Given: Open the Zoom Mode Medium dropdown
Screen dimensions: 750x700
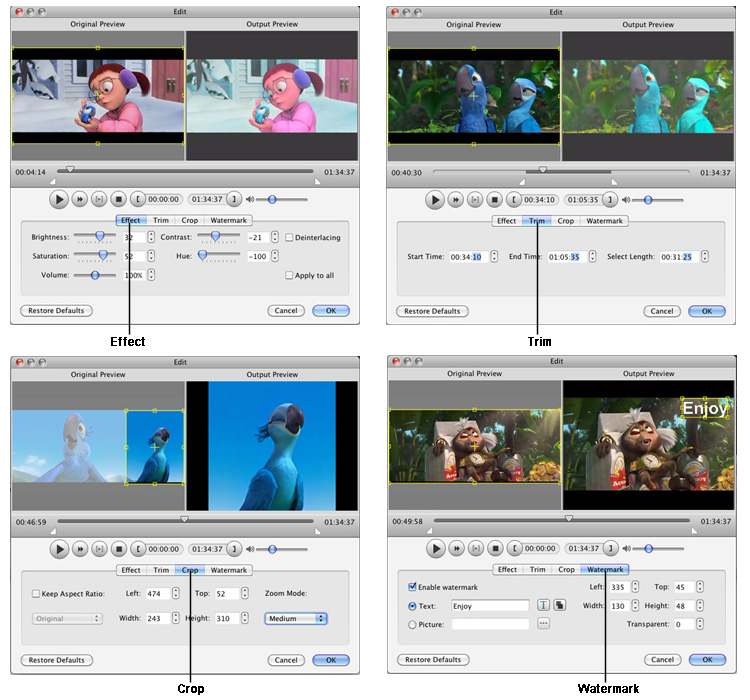Looking at the screenshot, I should coord(296,618).
